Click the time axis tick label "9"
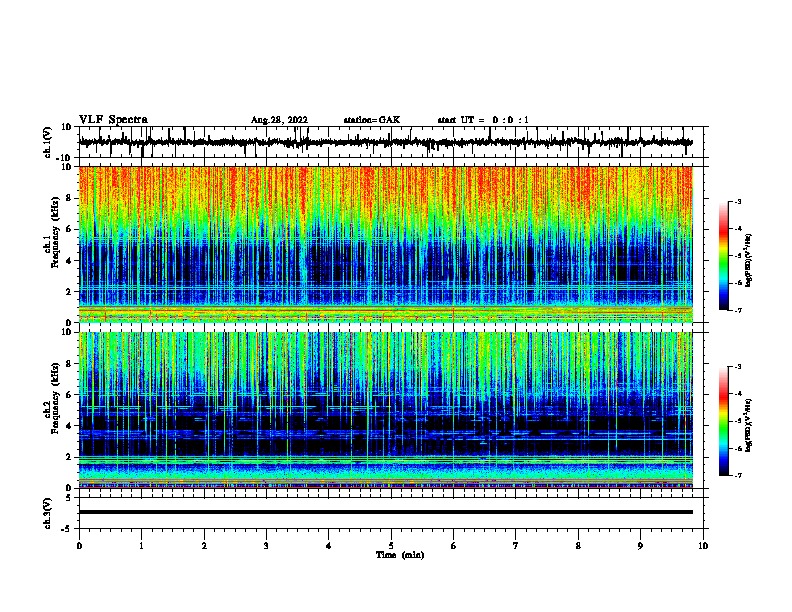The width and height of the screenshot is (792, 612). coord(640,546)
